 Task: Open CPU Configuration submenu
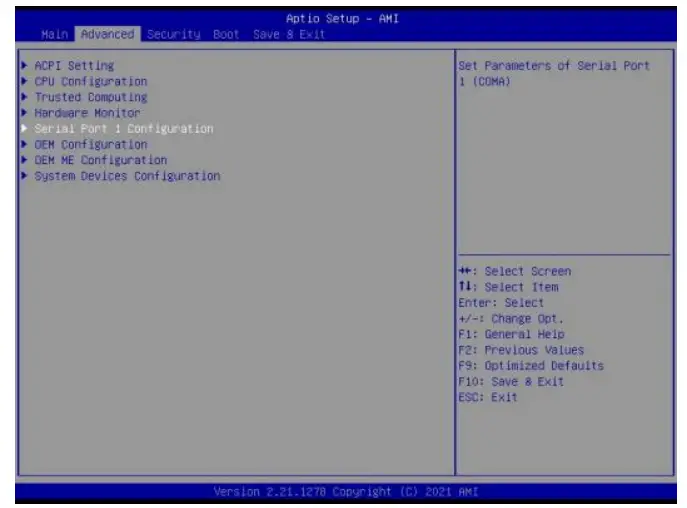click(x=91, y=82)
